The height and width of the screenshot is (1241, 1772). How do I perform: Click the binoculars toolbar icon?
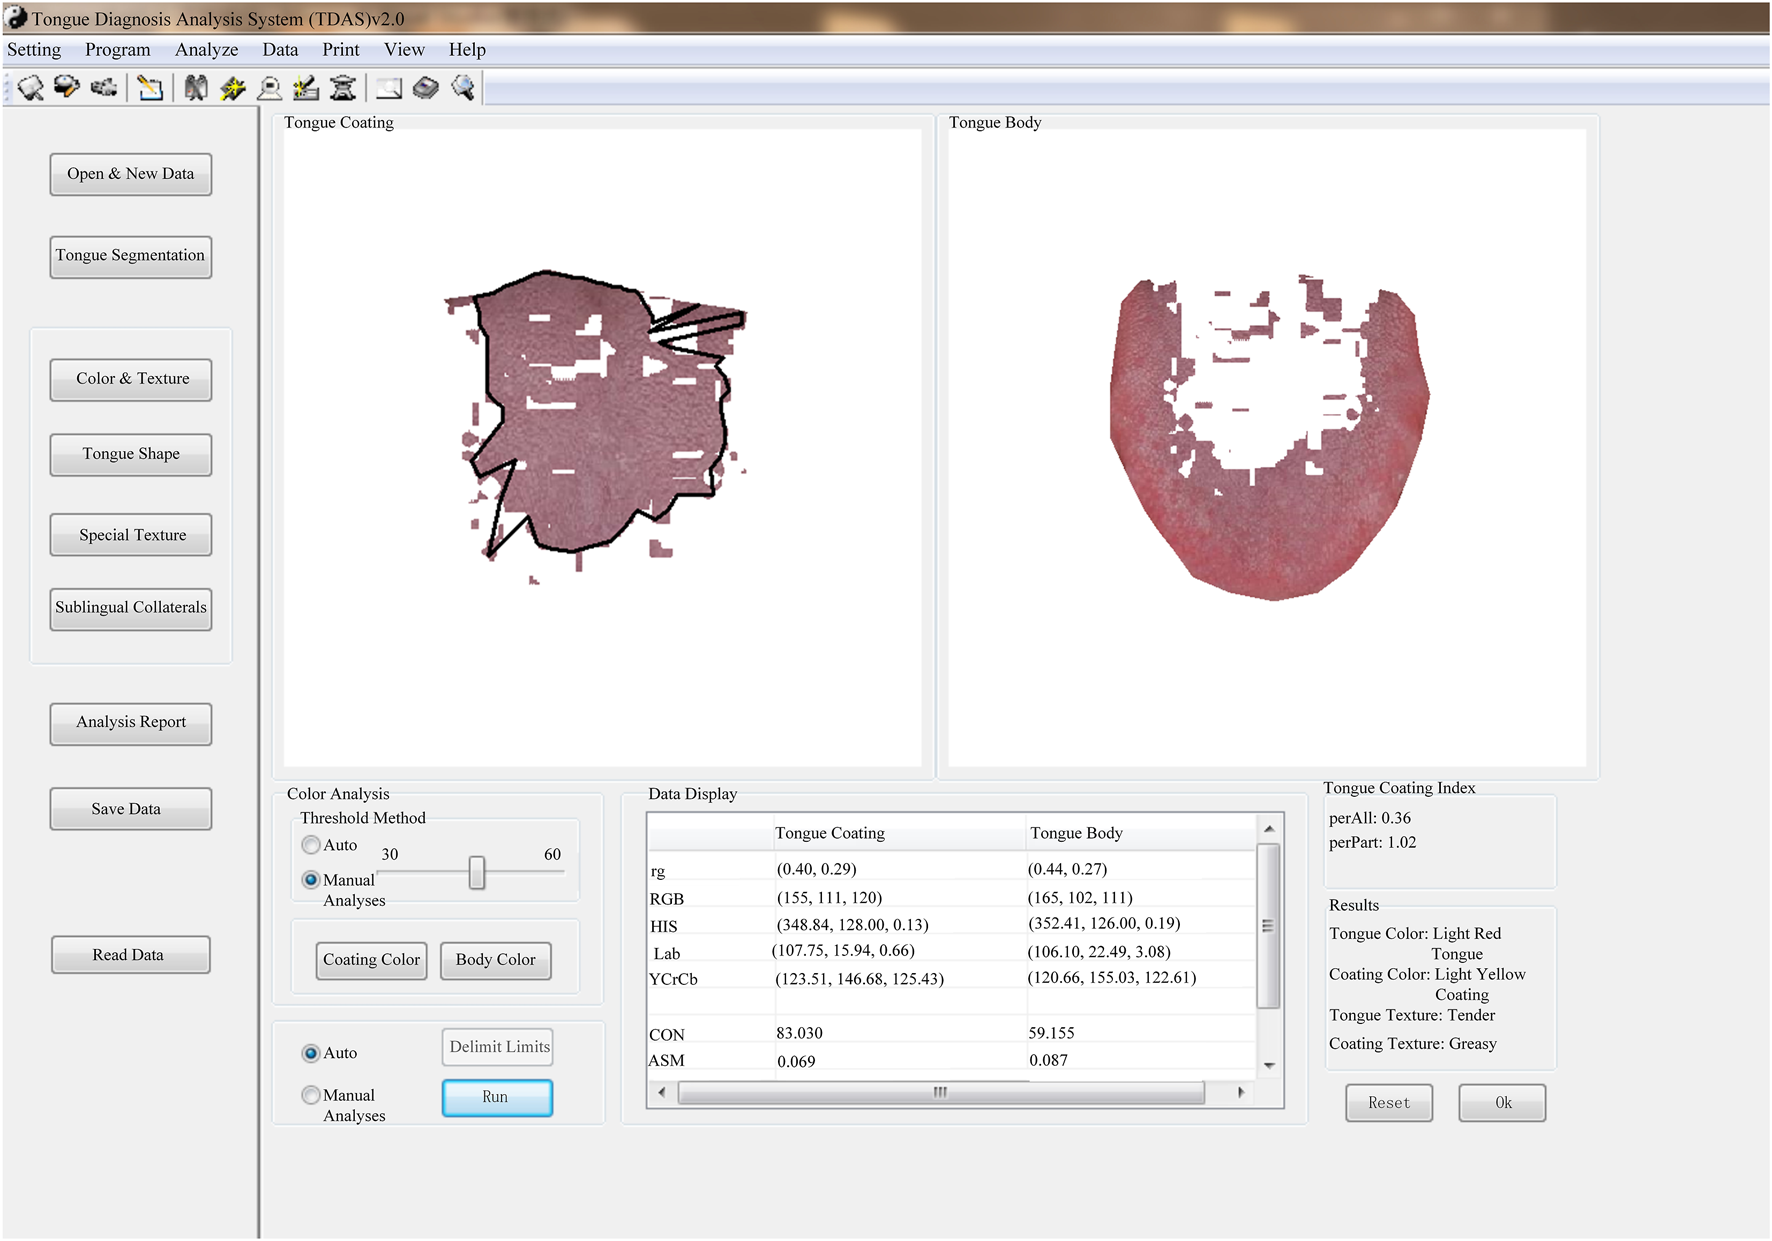[x=196, y=89]
